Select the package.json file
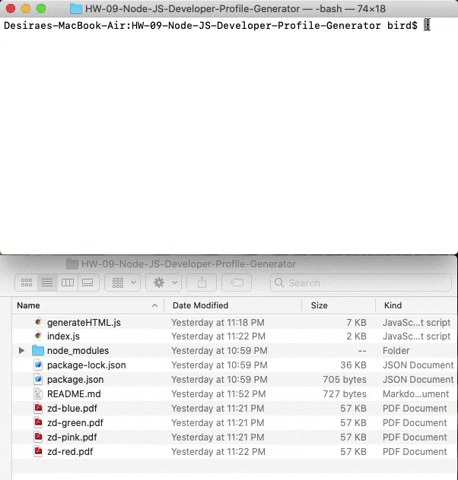 (x=75, y=379)
